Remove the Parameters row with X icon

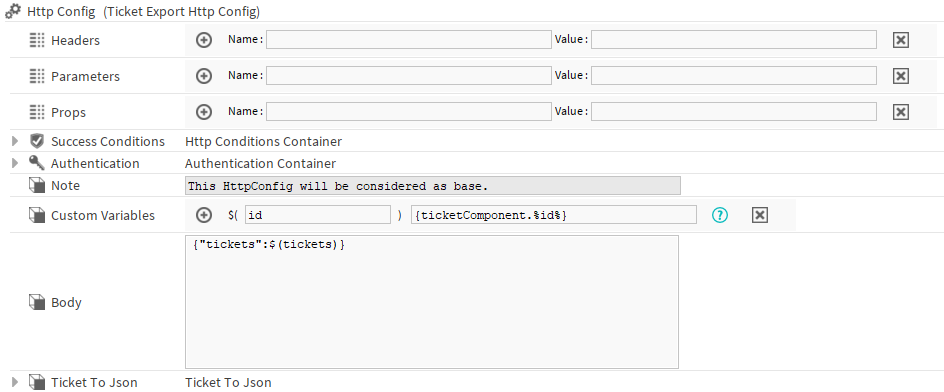[901, 76]
